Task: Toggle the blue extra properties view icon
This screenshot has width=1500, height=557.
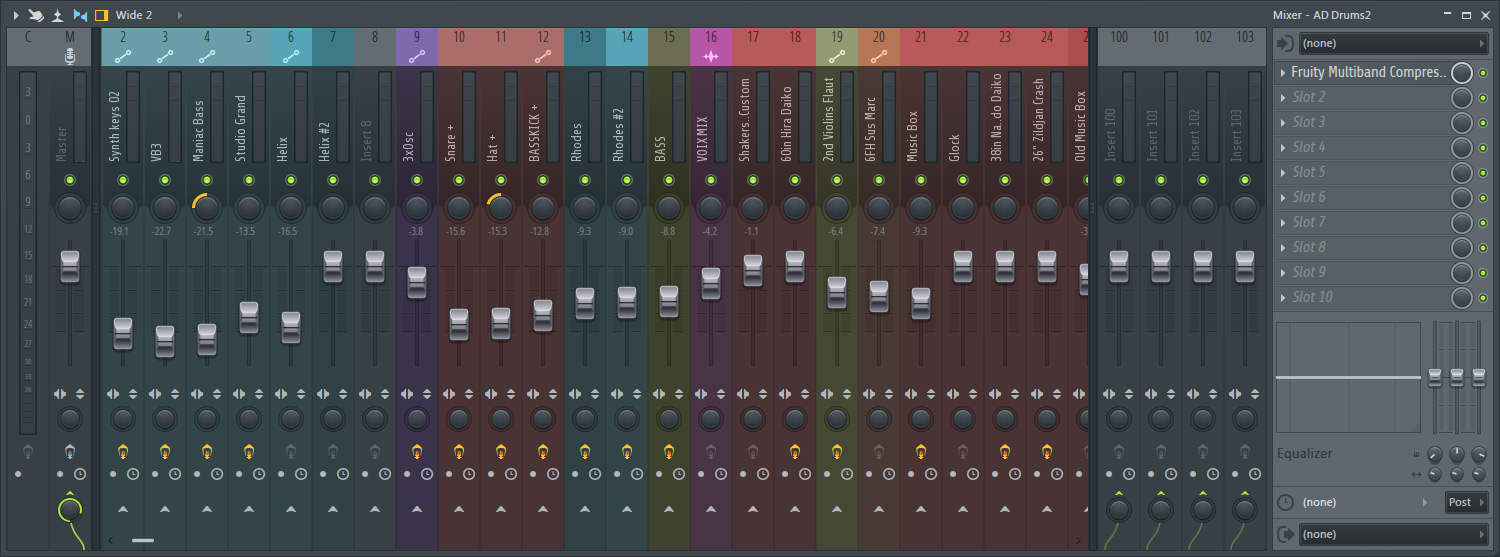Action: pyautogui.click(x=80, y=15)
